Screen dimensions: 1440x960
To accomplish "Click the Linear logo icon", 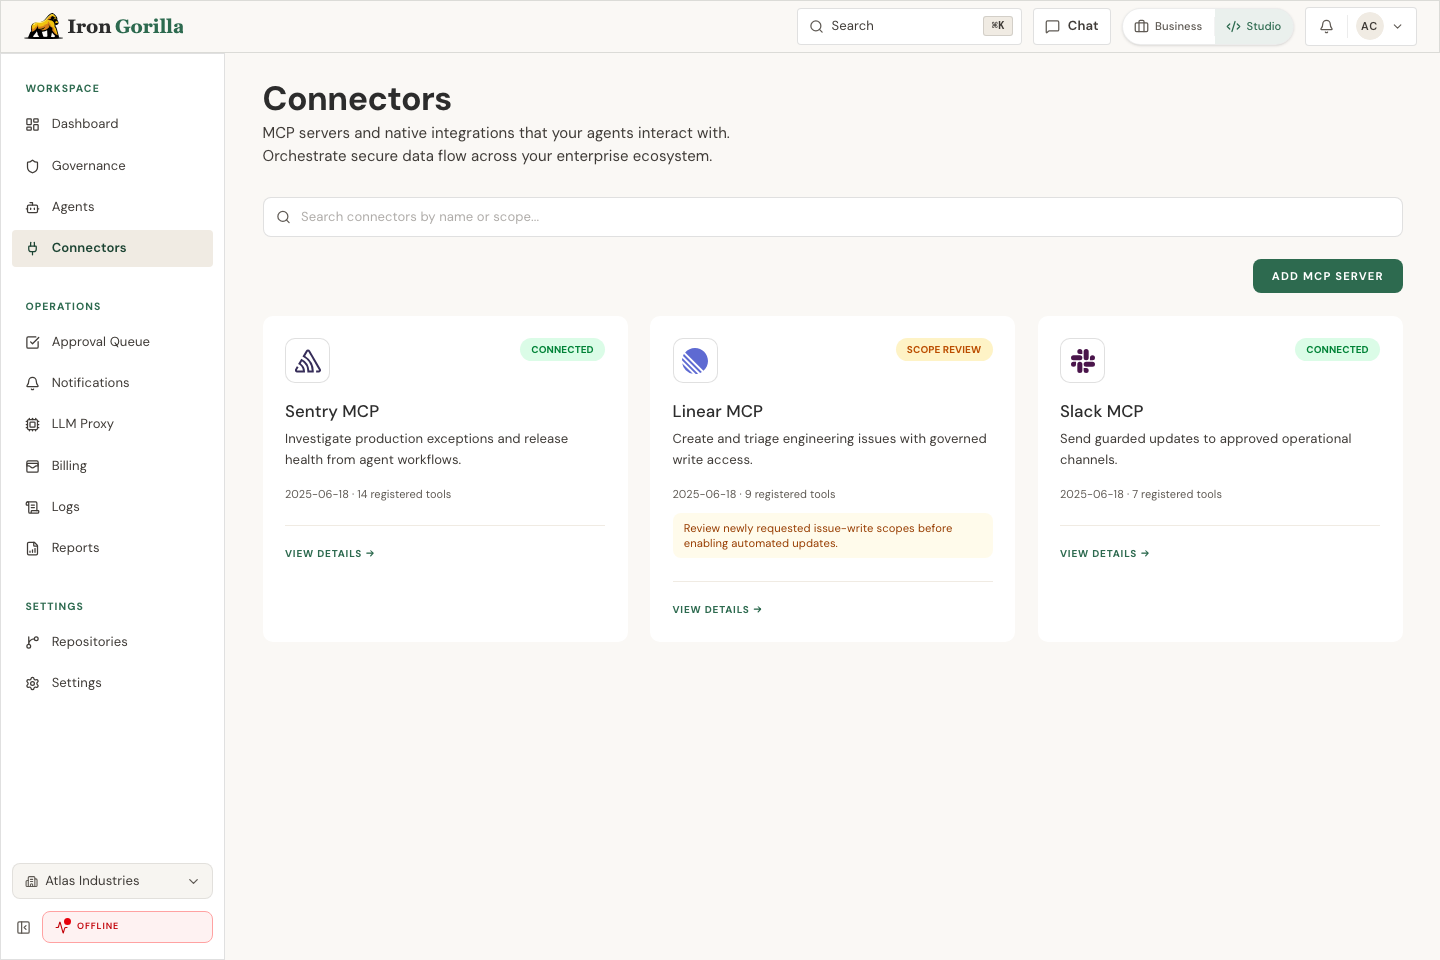I will [695, 360].
